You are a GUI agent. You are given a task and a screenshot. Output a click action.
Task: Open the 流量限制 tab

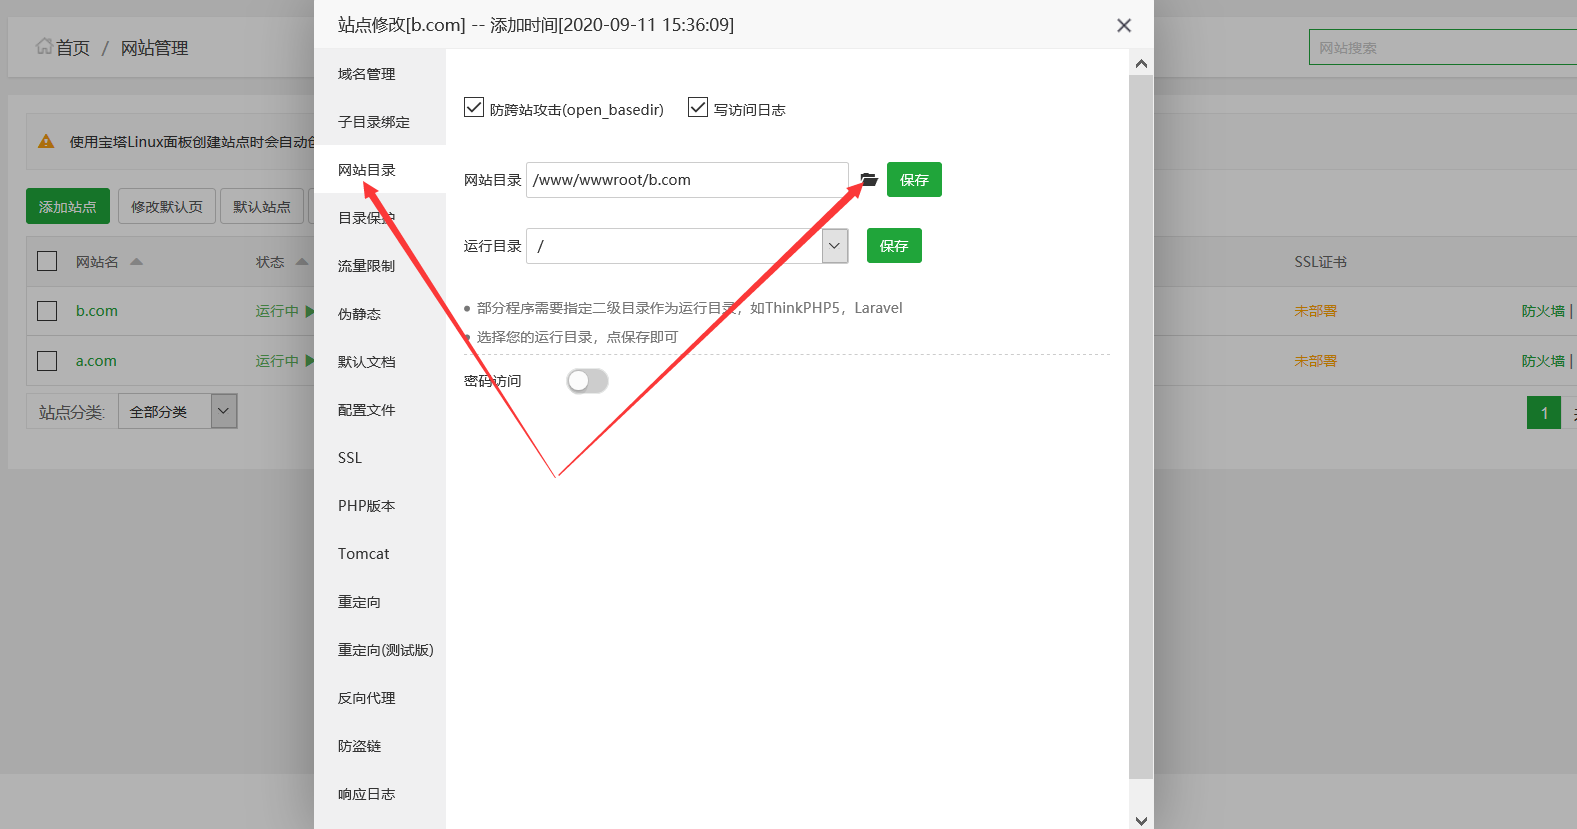[x=380, y=266]
